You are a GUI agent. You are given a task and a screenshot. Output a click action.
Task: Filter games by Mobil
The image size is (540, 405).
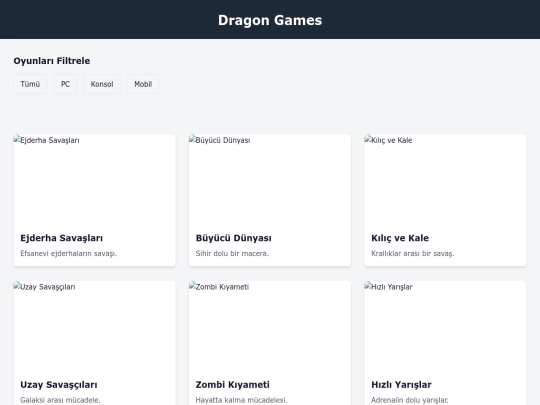pyautogui.click(x=143, y=84)
